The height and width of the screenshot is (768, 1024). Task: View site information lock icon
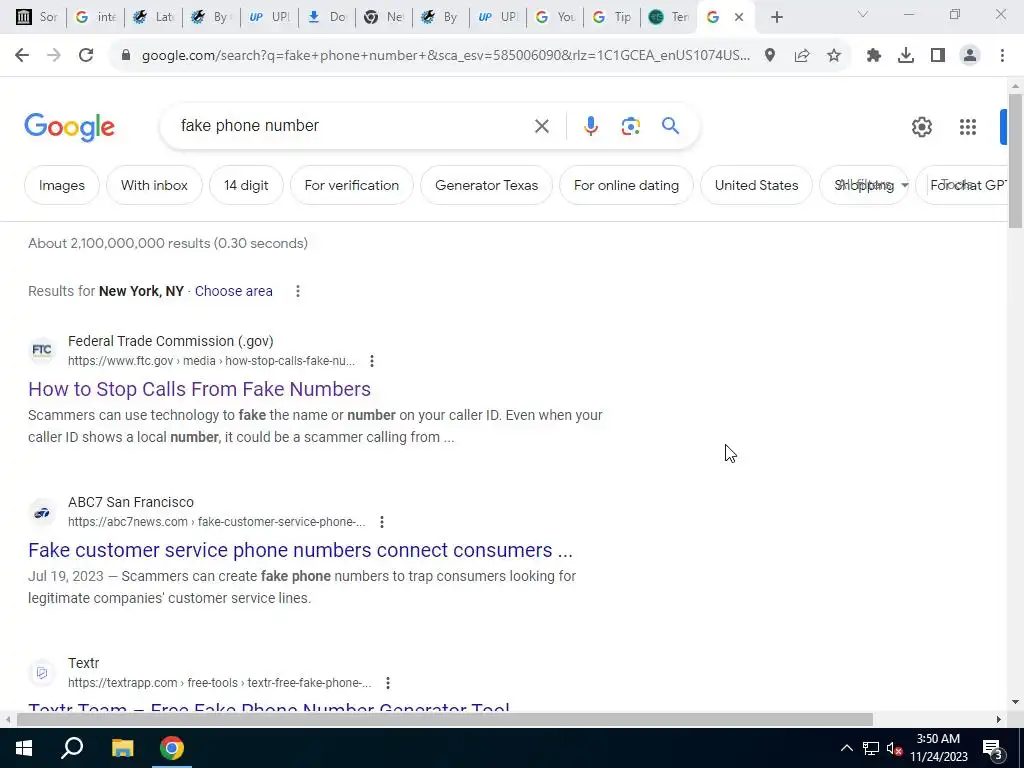(126, 56)
